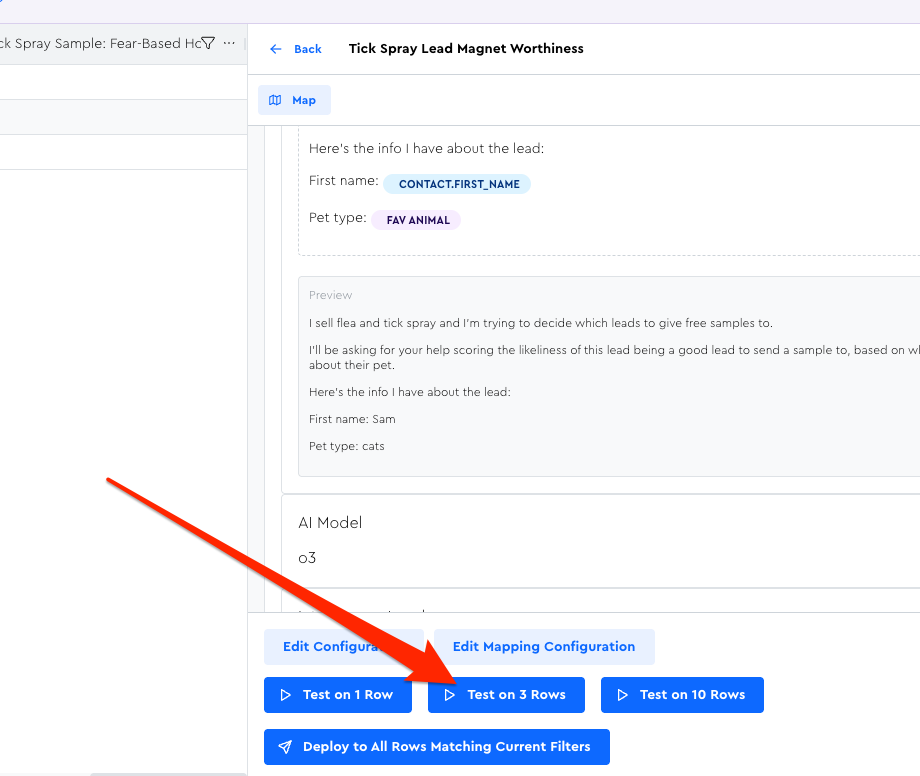920x776 pixels.
Task: Go back using the Back link
Action: tap(307, 49)
